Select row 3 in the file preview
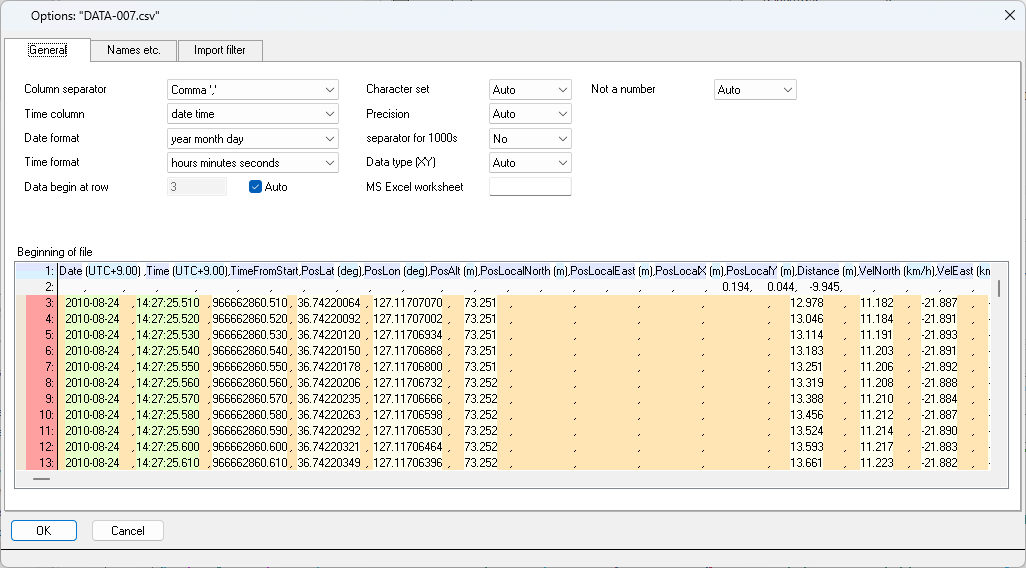 pos(41,302)
